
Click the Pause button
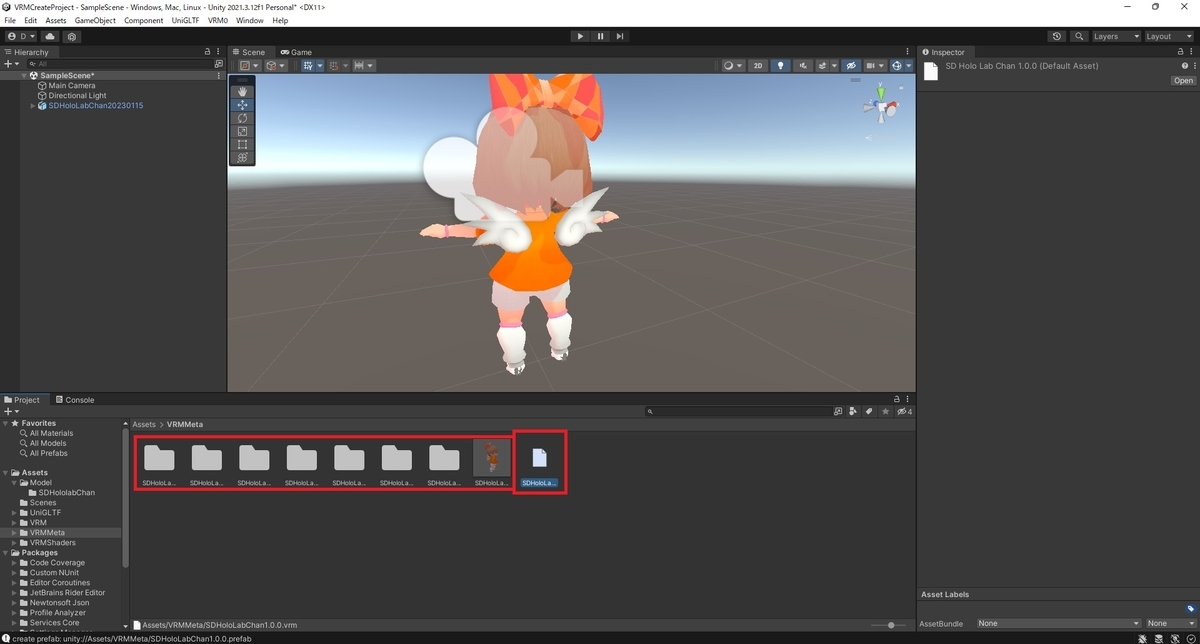pos(600,36)
